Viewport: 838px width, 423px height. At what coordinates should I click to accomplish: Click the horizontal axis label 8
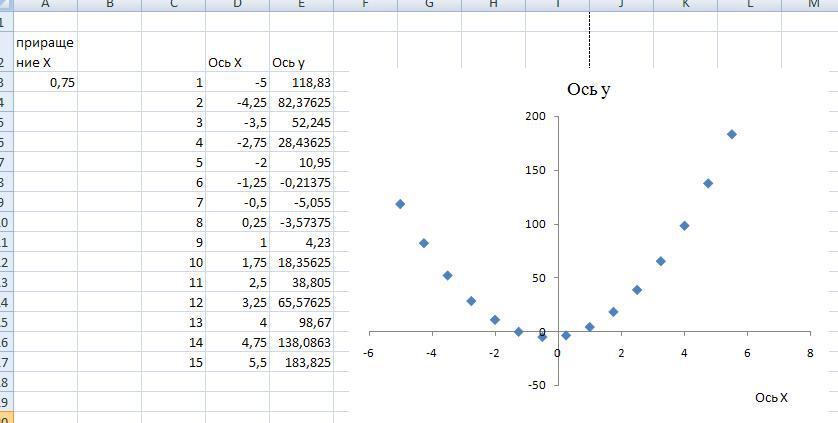tap(811, 353)
